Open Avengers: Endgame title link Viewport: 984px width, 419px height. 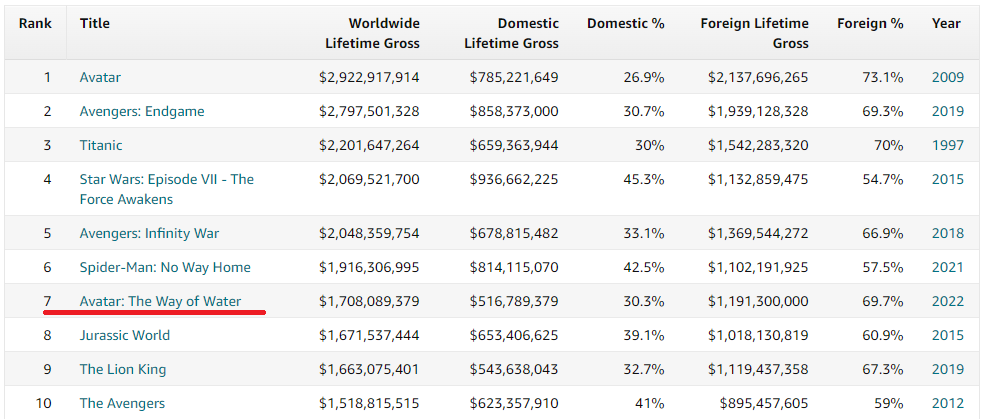[x=142, y=111]
